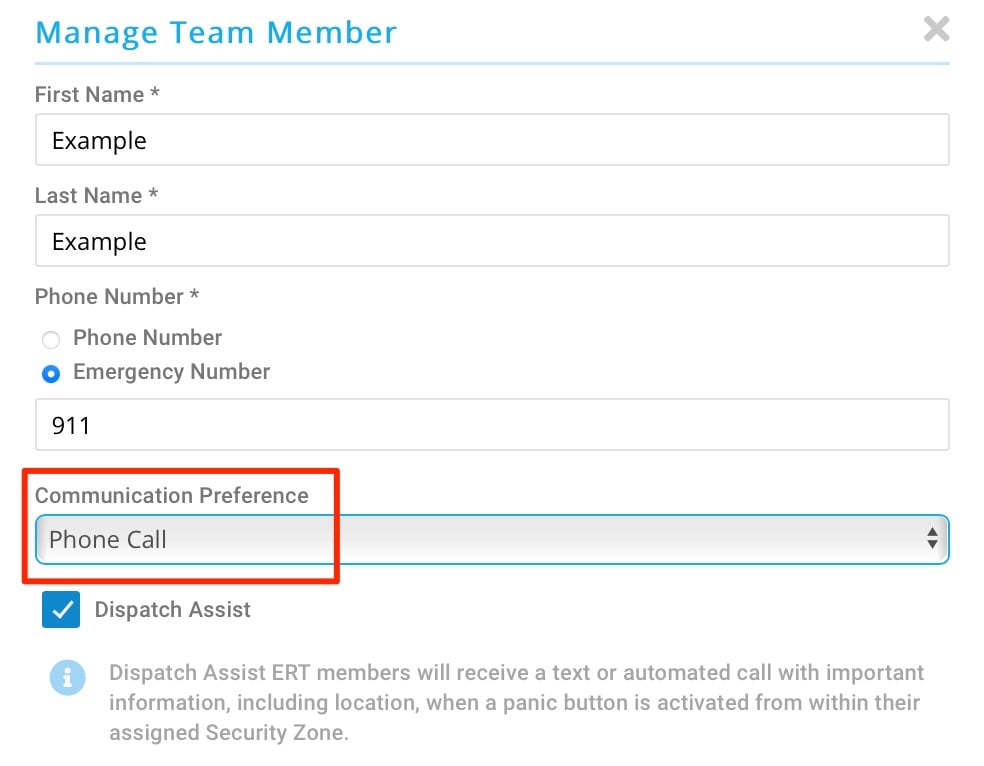Click the number field containing 911

pos(491,425)
